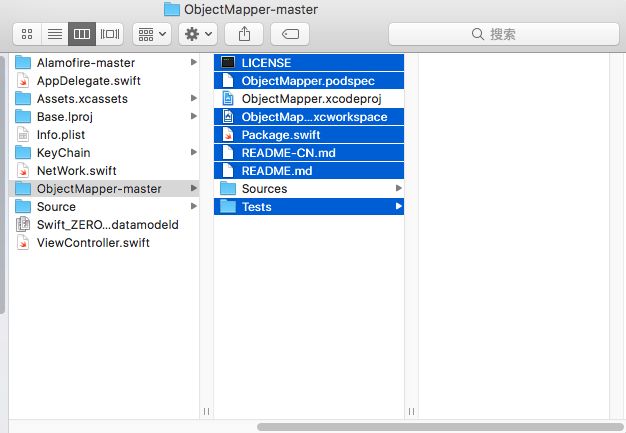Image resolution: width=626 pixels, height=433 pixels.
Task: Expand the Alamofire-master folder arrow
Action: [194, 62]
